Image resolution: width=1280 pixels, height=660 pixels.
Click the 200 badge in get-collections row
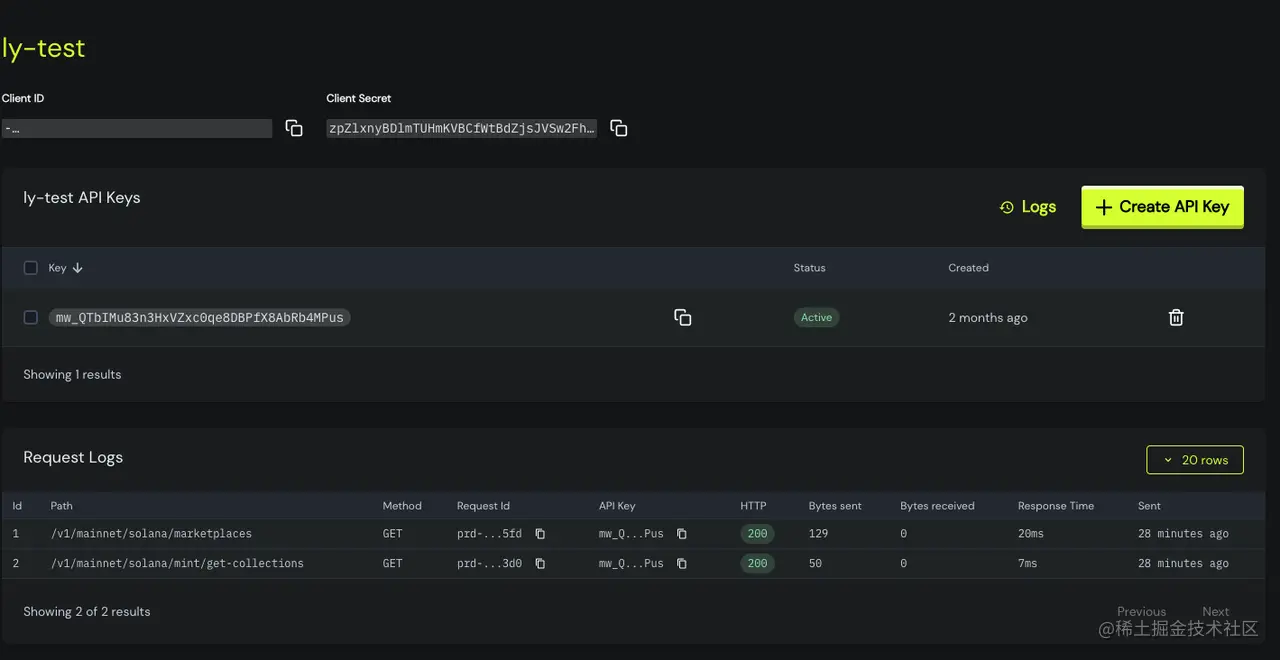pos(757,564)
